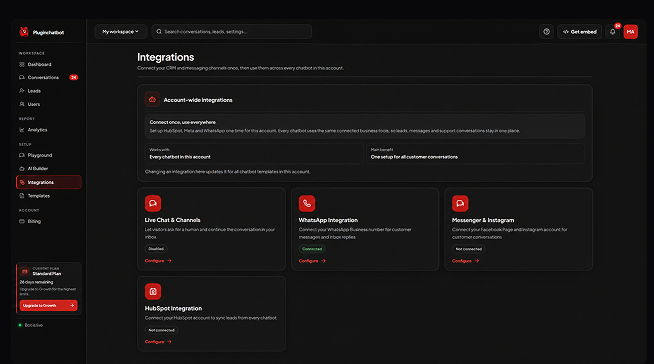The width and height of the screenshot is (654, 364).
Task: Open the Dashboard sidebar item
Action: [49, 64]
